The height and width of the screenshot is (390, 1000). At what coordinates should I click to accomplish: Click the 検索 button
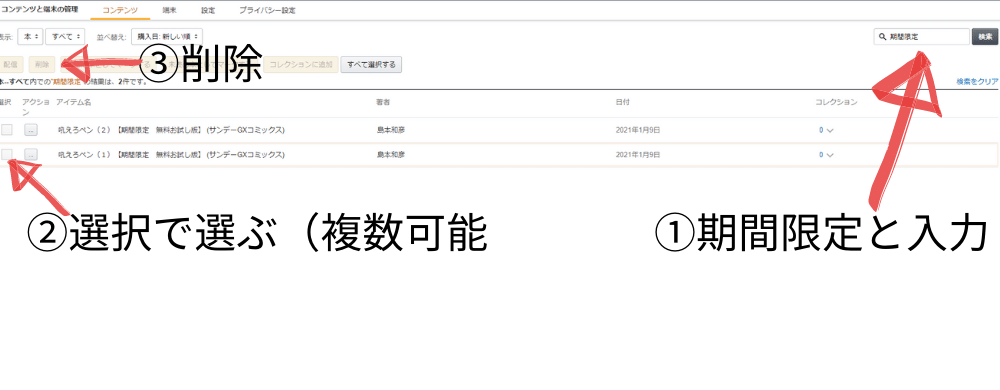(984, 37)
